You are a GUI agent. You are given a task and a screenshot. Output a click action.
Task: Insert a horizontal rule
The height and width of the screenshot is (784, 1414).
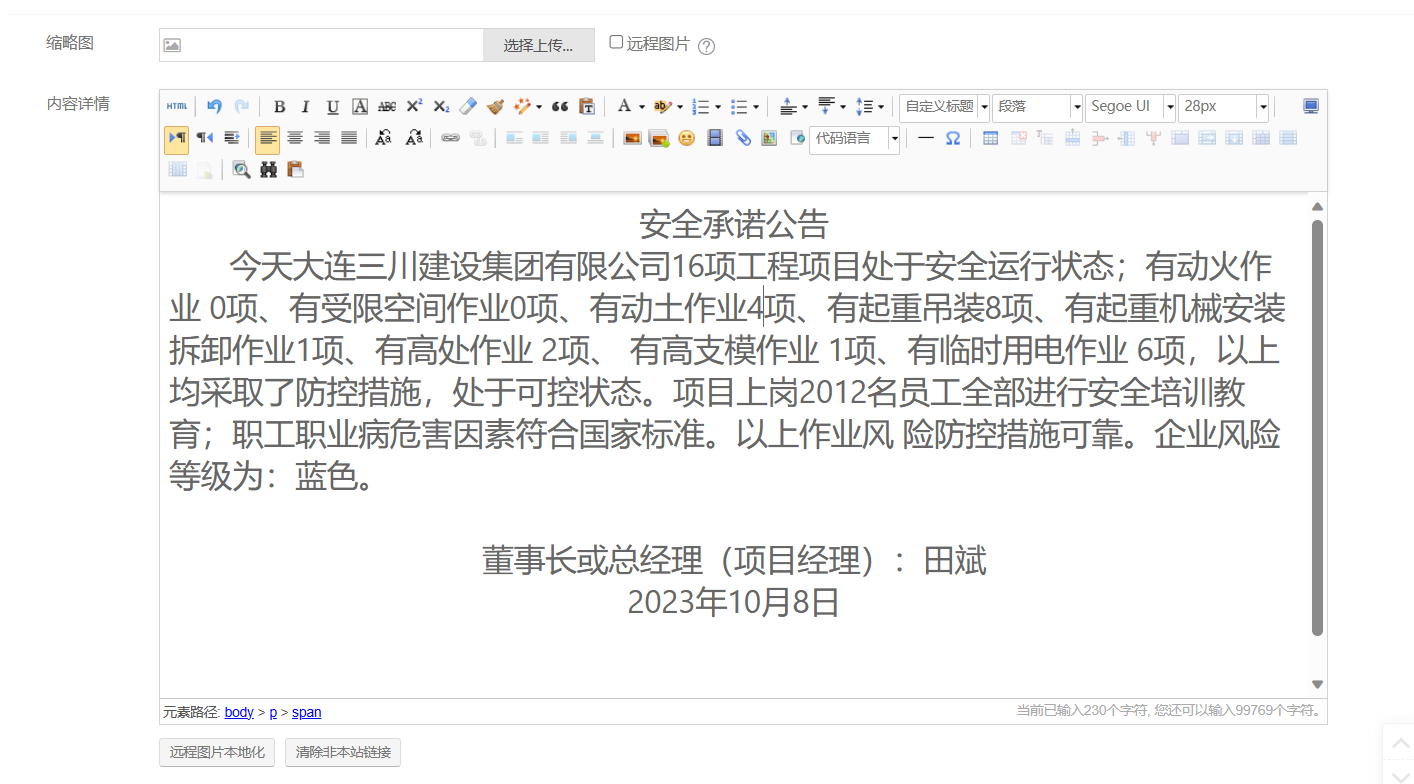(x=926, y=138)
